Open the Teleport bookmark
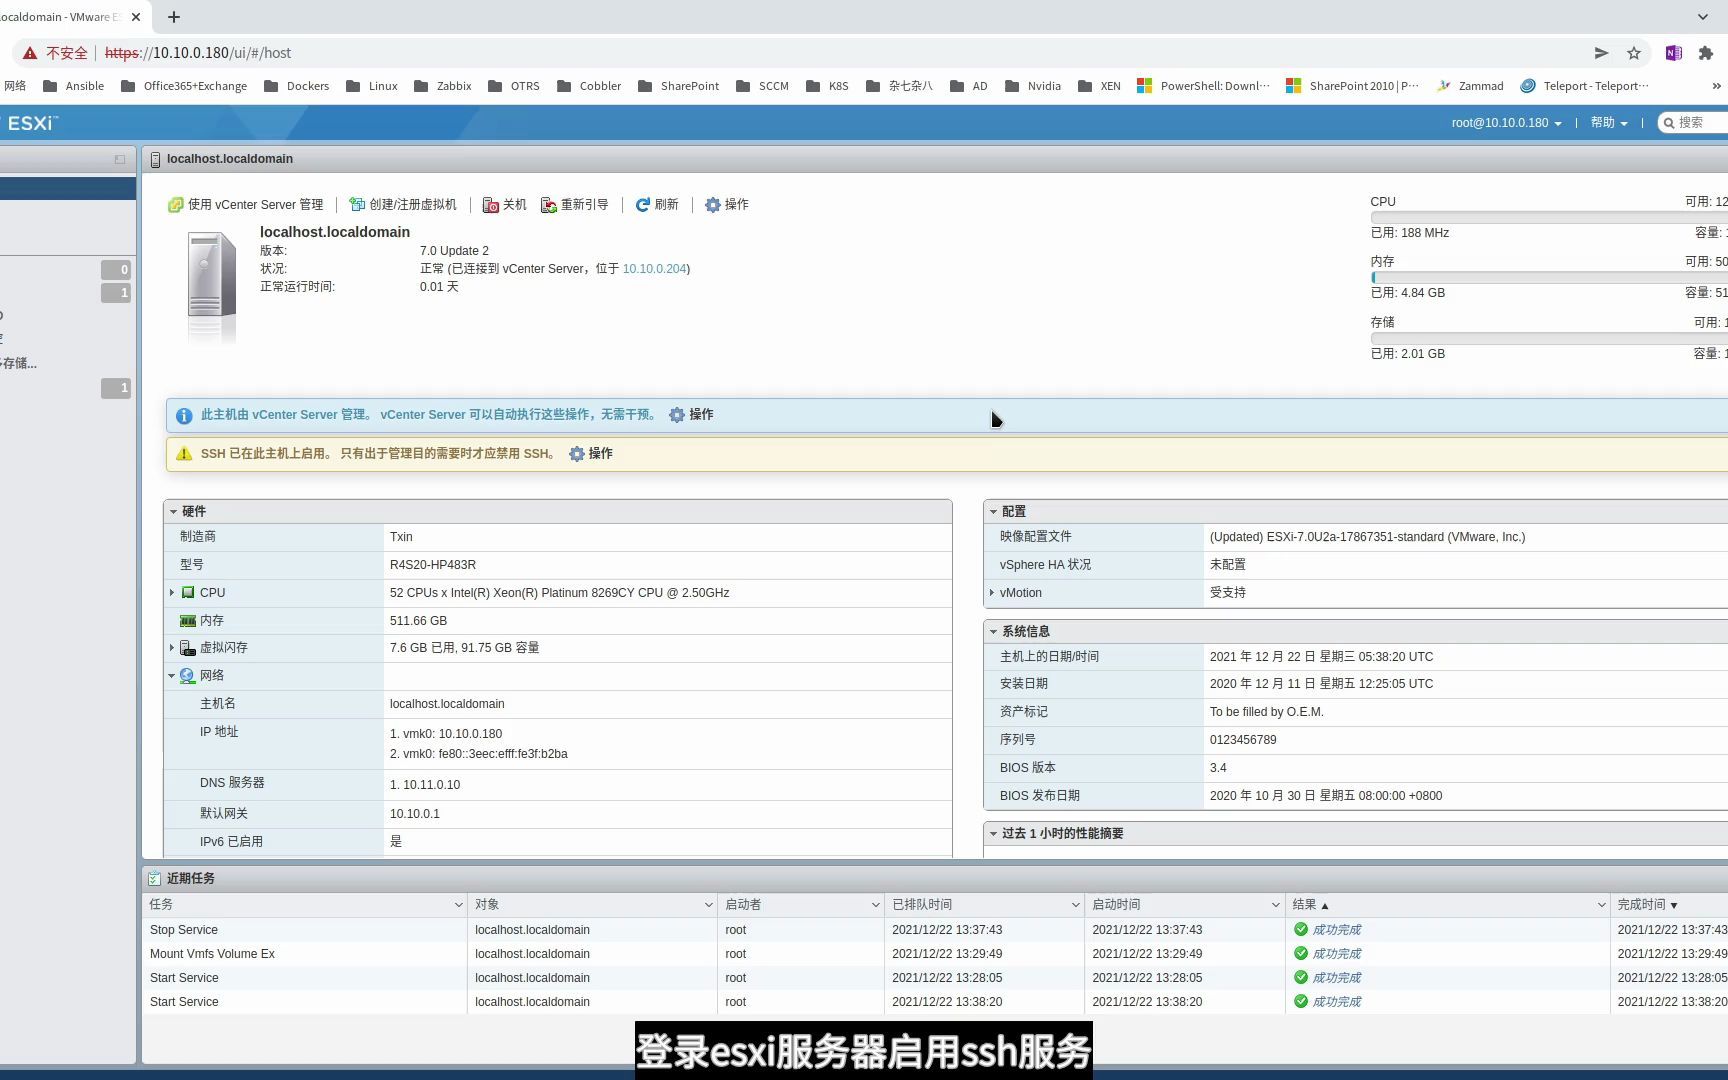Image resolution: width=1728 pixels, height=1080 pixels. (x=1584, y=86)
